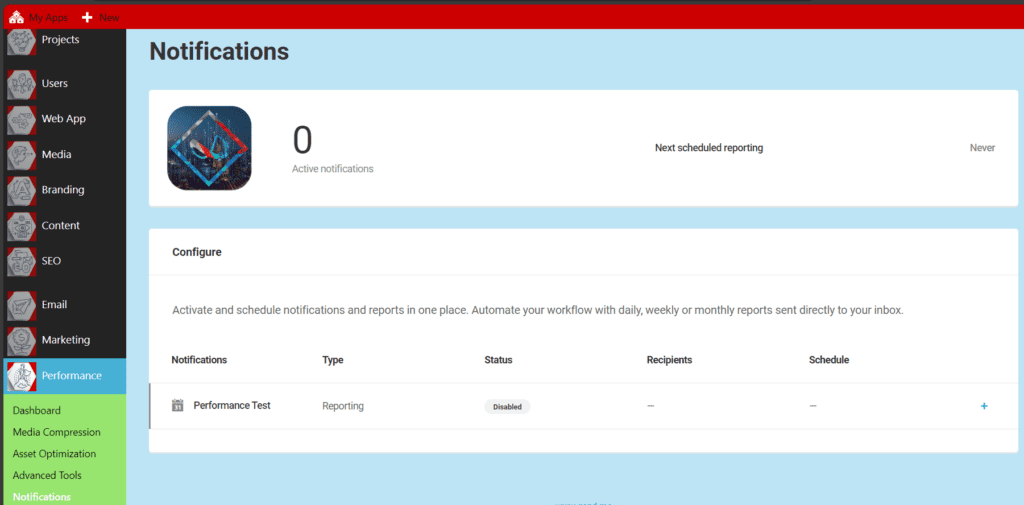Open Dashboard in Performance submenu
Image resolution: width=1024 pixels, height=505 pixels.
37,411
